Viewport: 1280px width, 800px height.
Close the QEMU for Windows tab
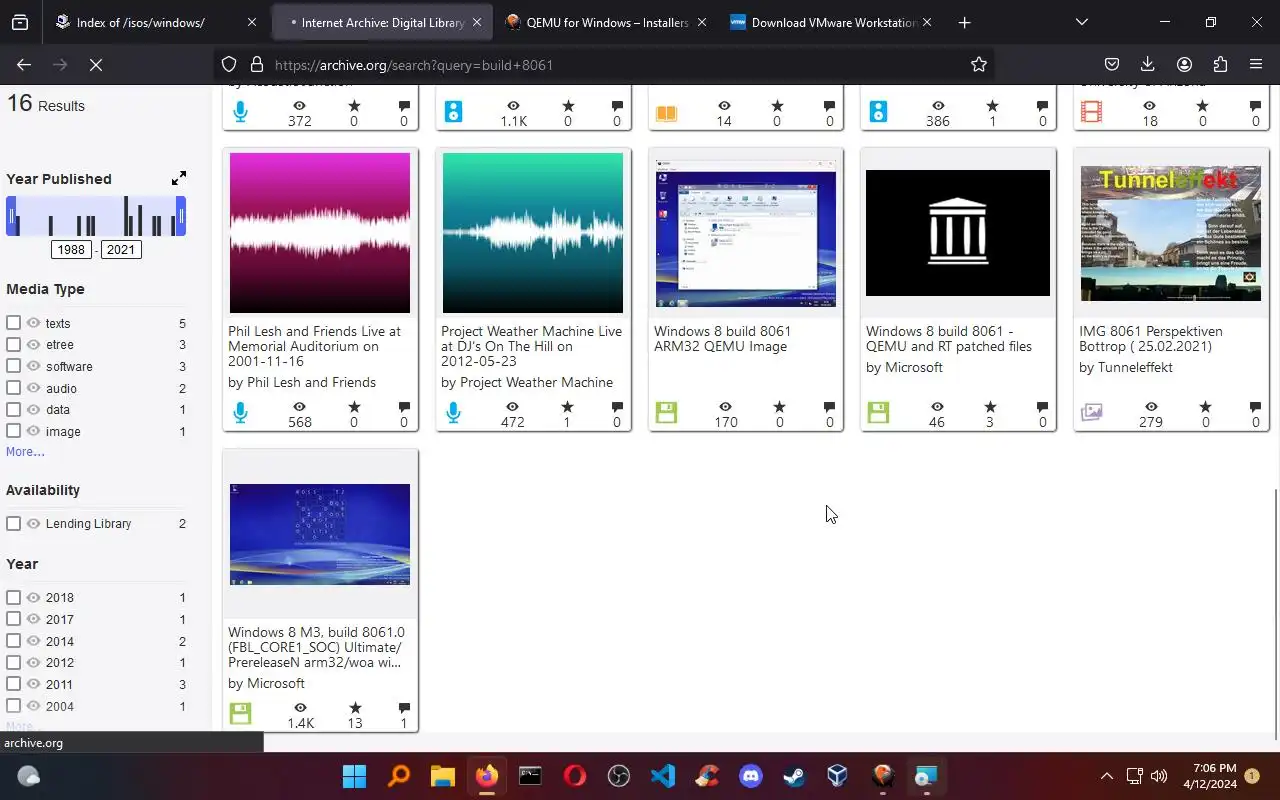click(702, 22)
